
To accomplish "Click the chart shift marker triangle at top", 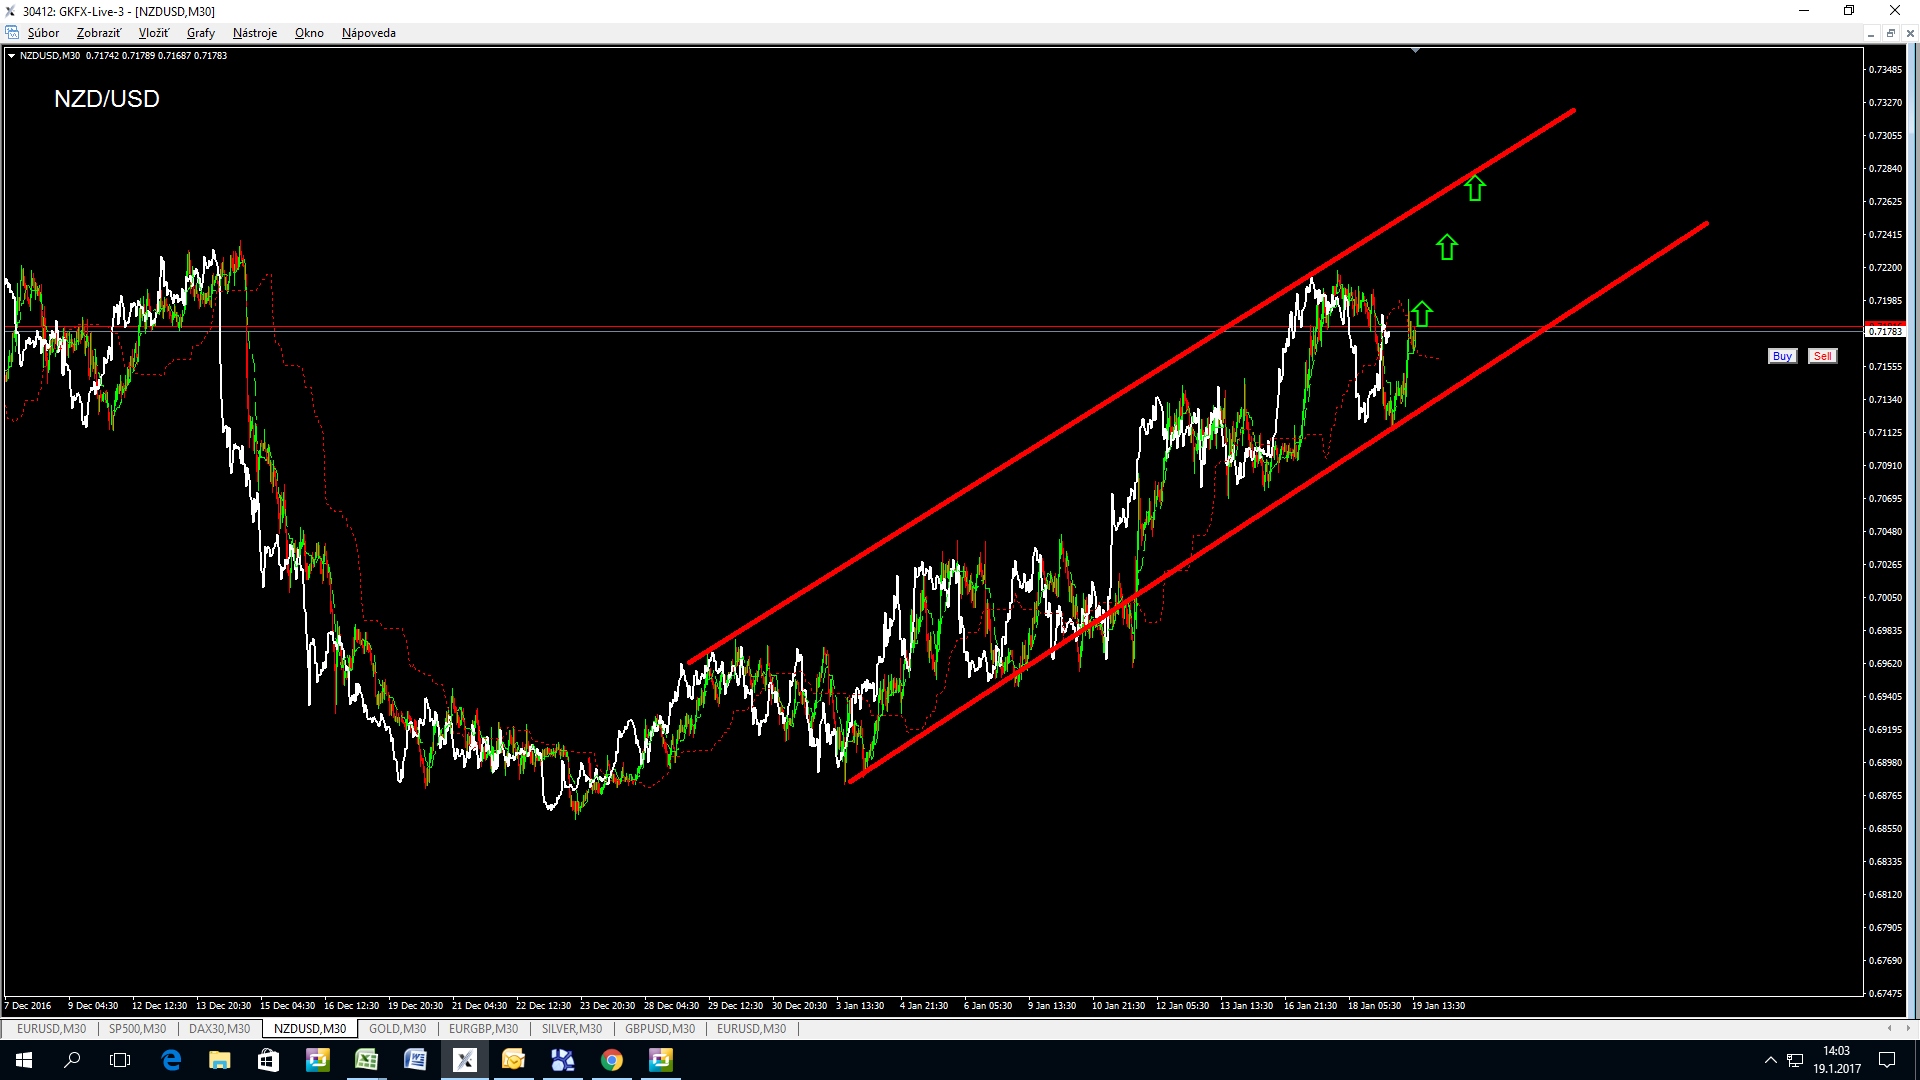I will [x=1415, y=50].
